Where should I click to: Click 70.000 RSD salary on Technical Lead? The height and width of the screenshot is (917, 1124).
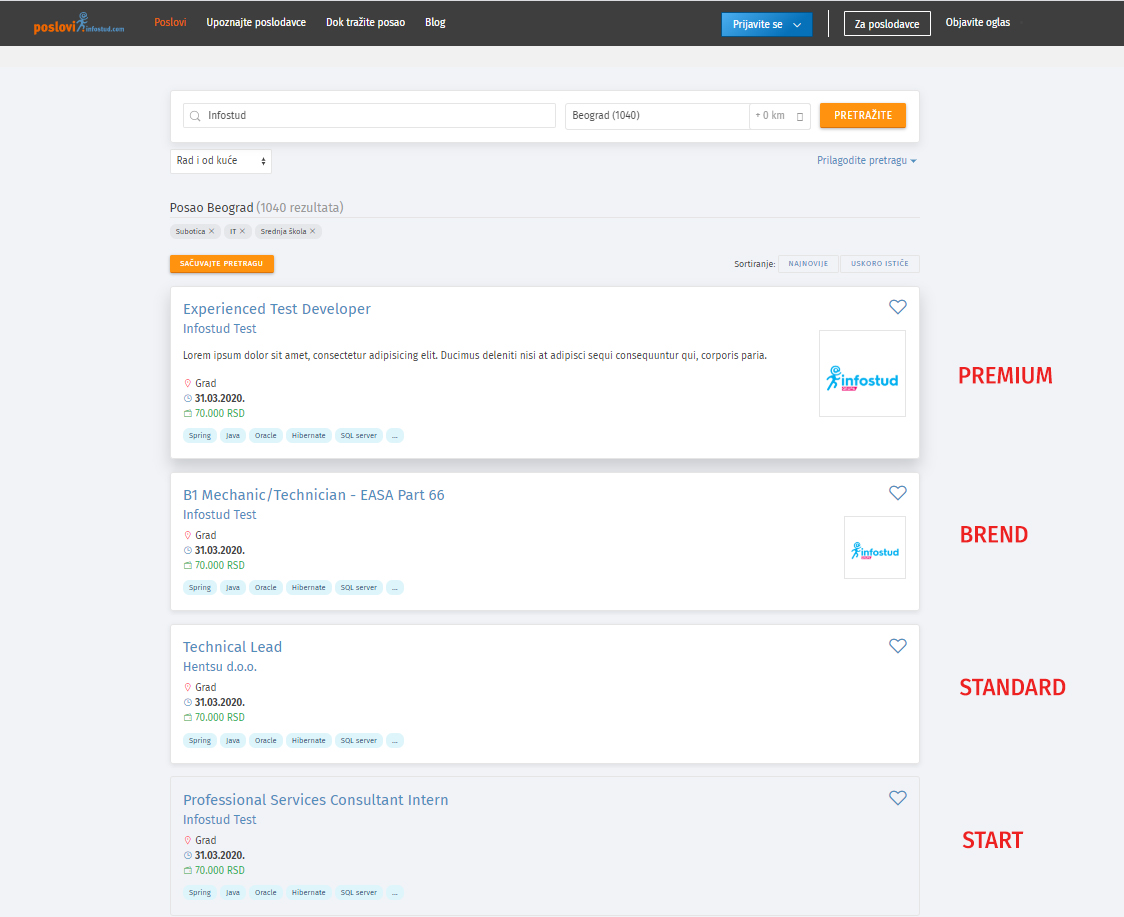pyautogui.click(x=219, y=717)
